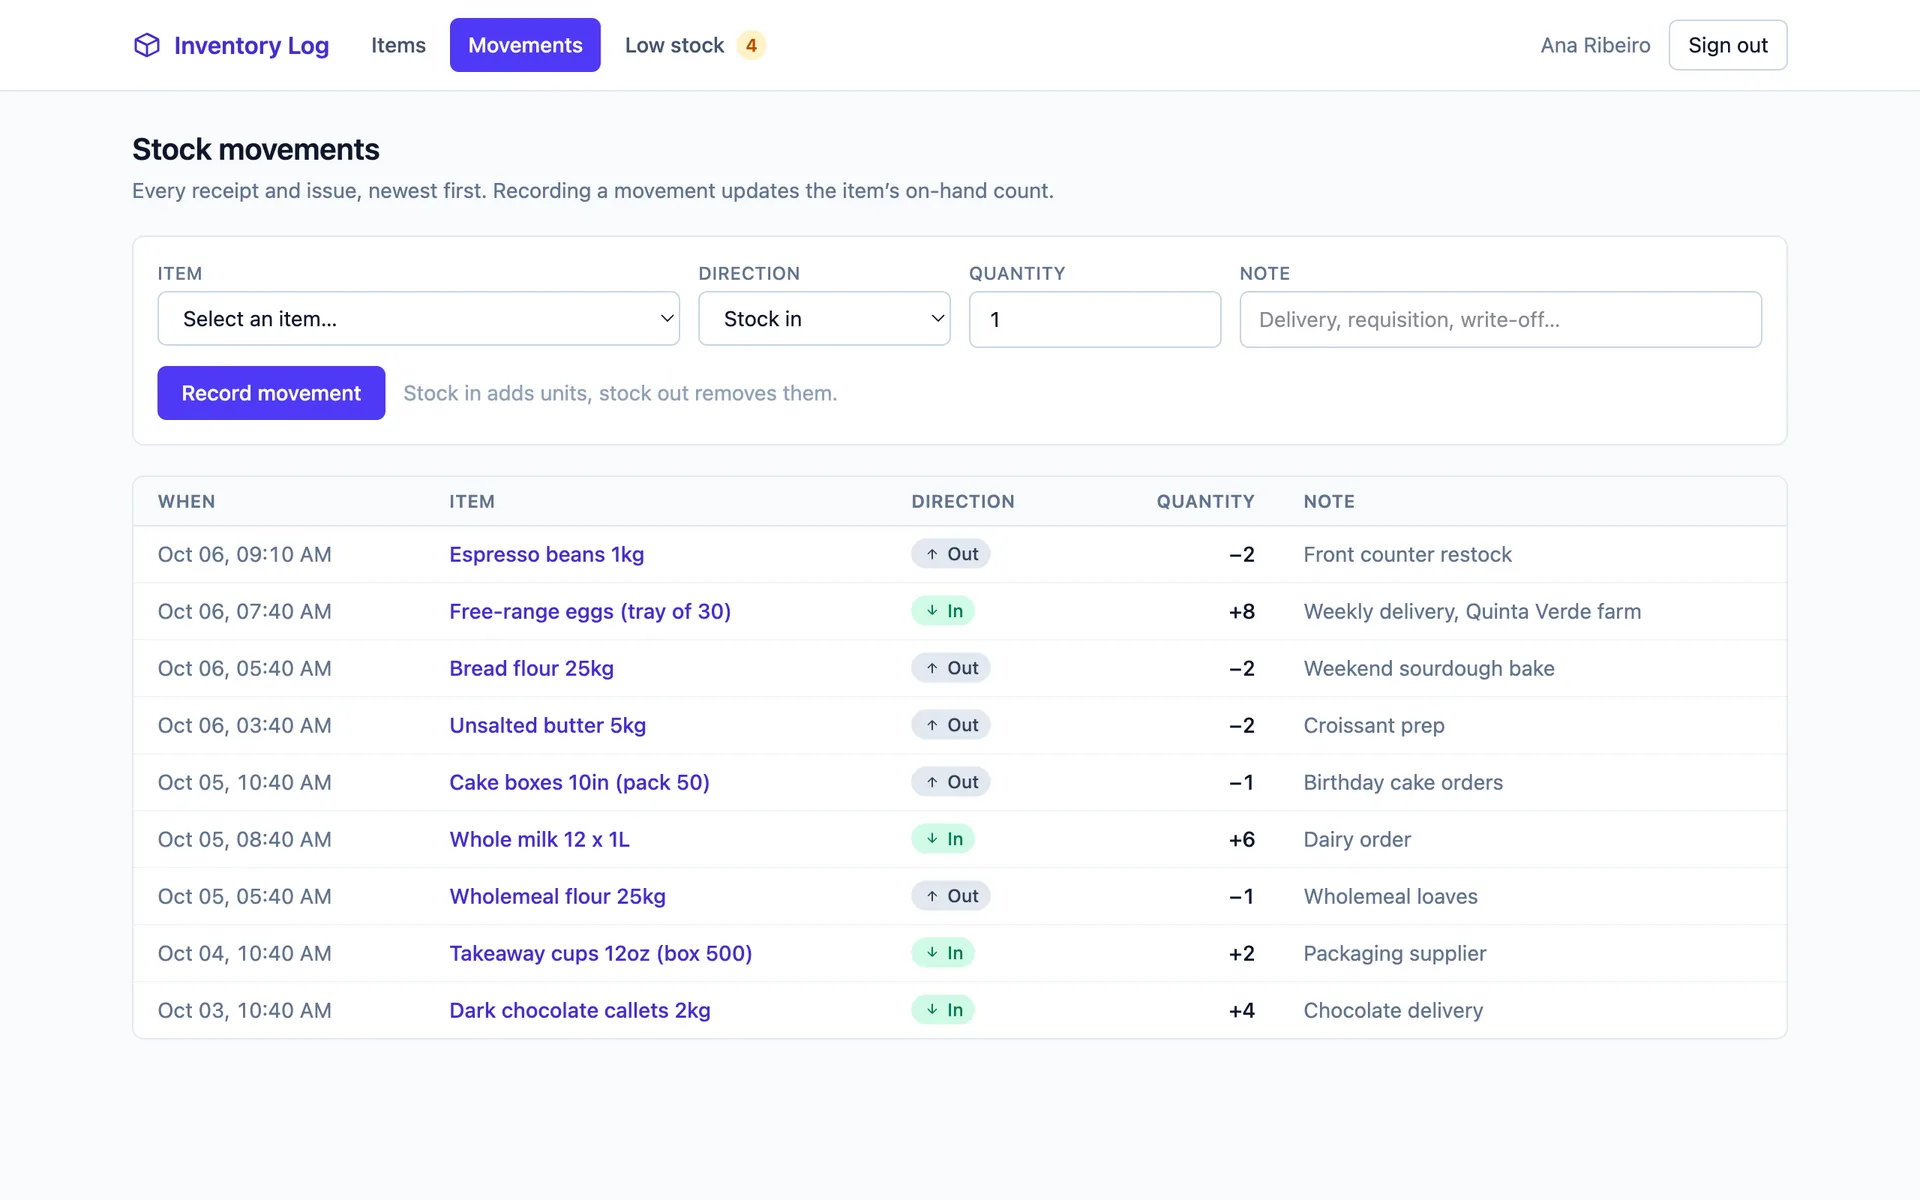Open Unsalted butter 5kg item link
Viewport: 1920px width, 1200px height.
pyautogui.click(x=548, y=725)
